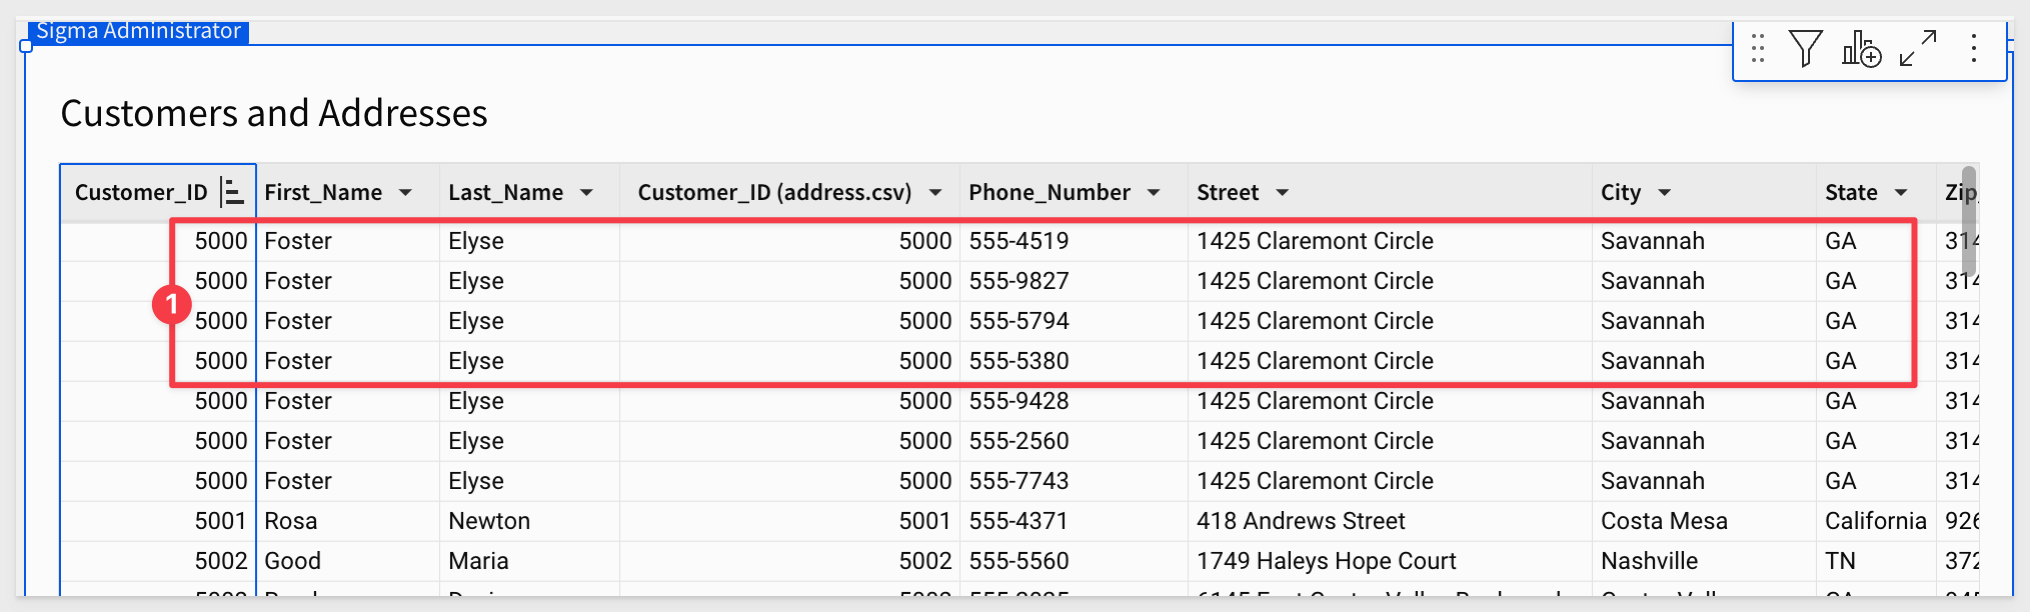Viewport: 2030px width, 612px height.
Task: Click the drag handle icon in element toolbar
Action: [x=1758, y=48]
